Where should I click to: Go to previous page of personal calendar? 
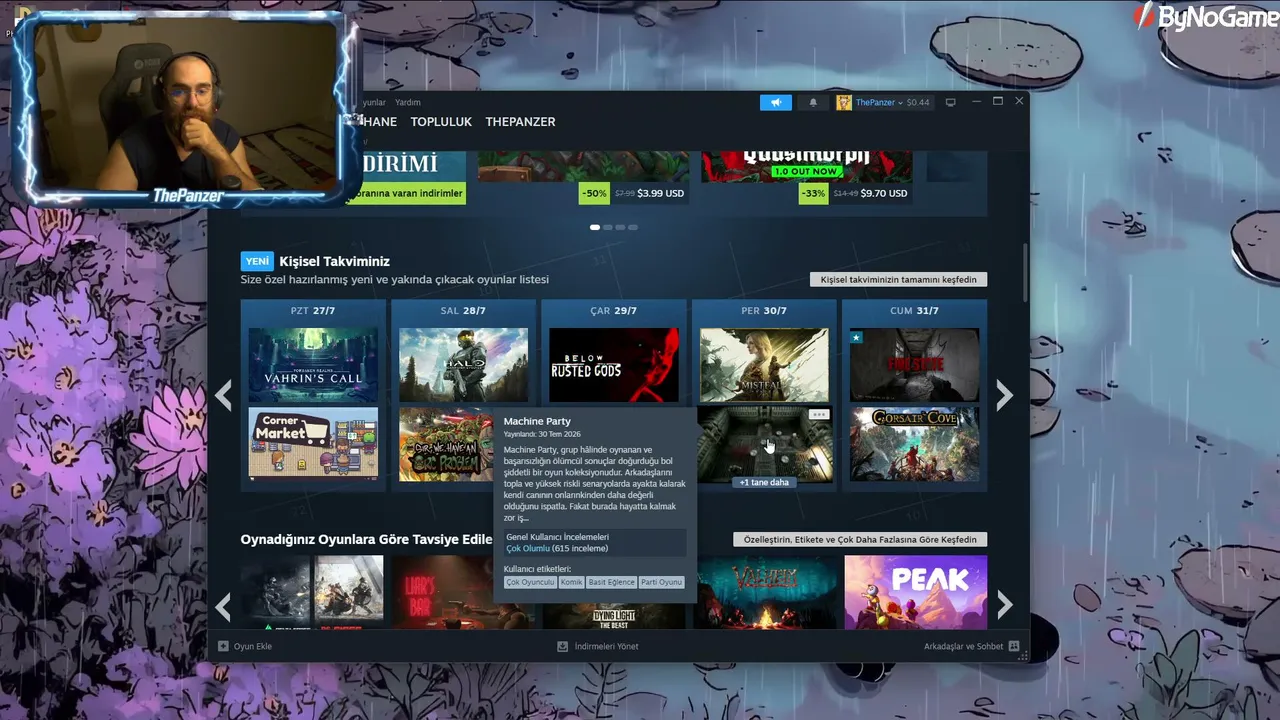pos(223,395)
